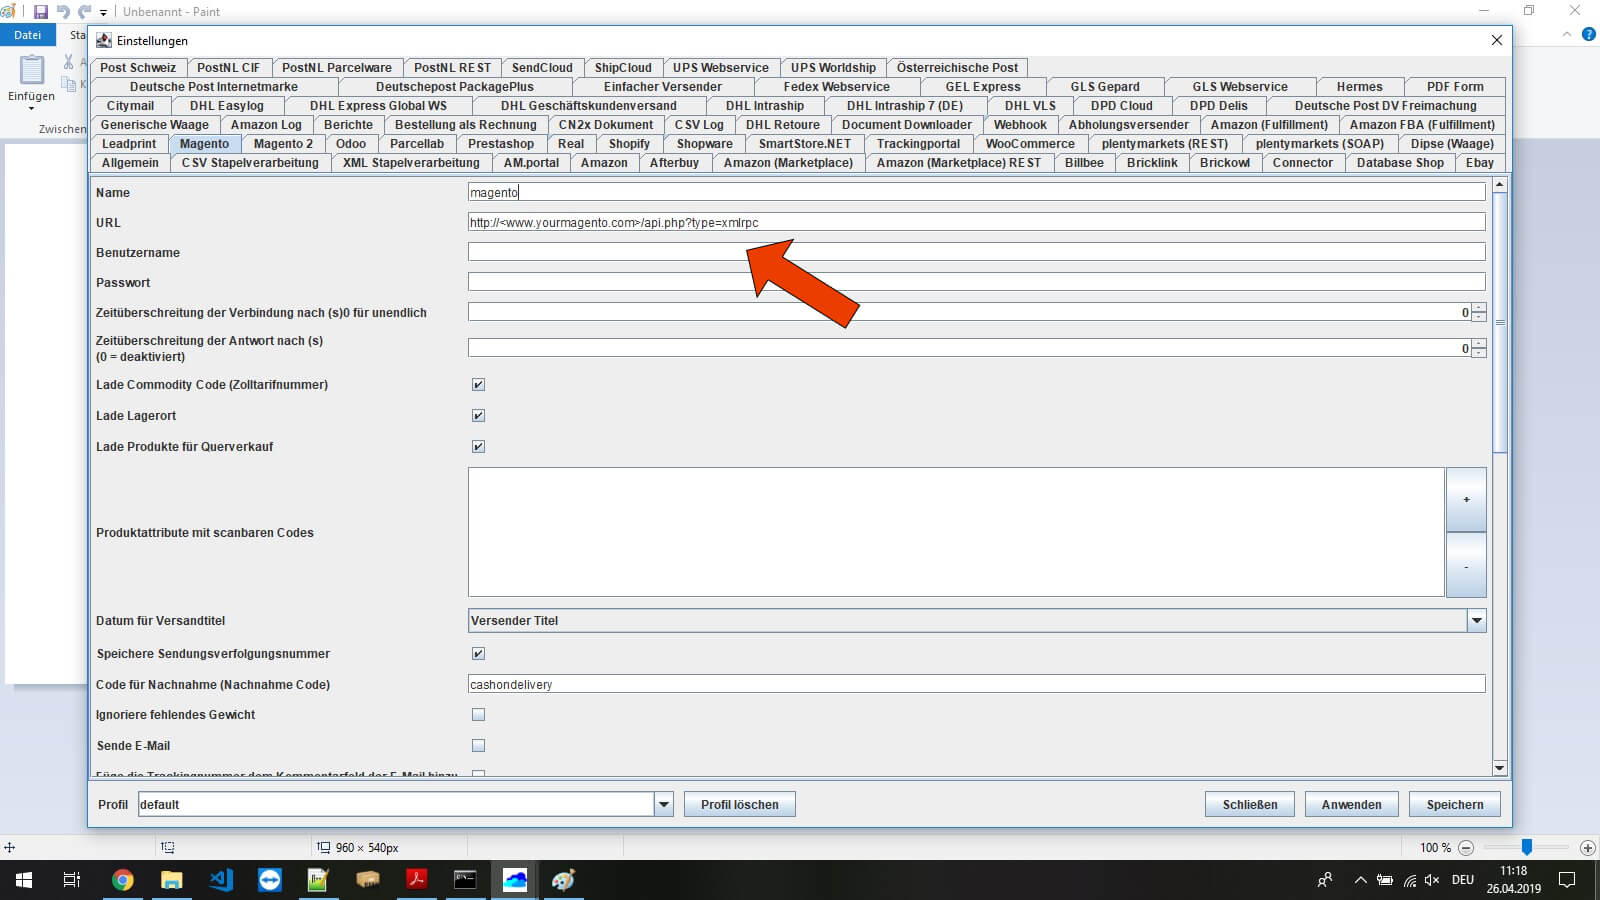Enable Ignoriere fehlendes Gewicht checkbox
1600x900 pixels.
tap(478, 715)
